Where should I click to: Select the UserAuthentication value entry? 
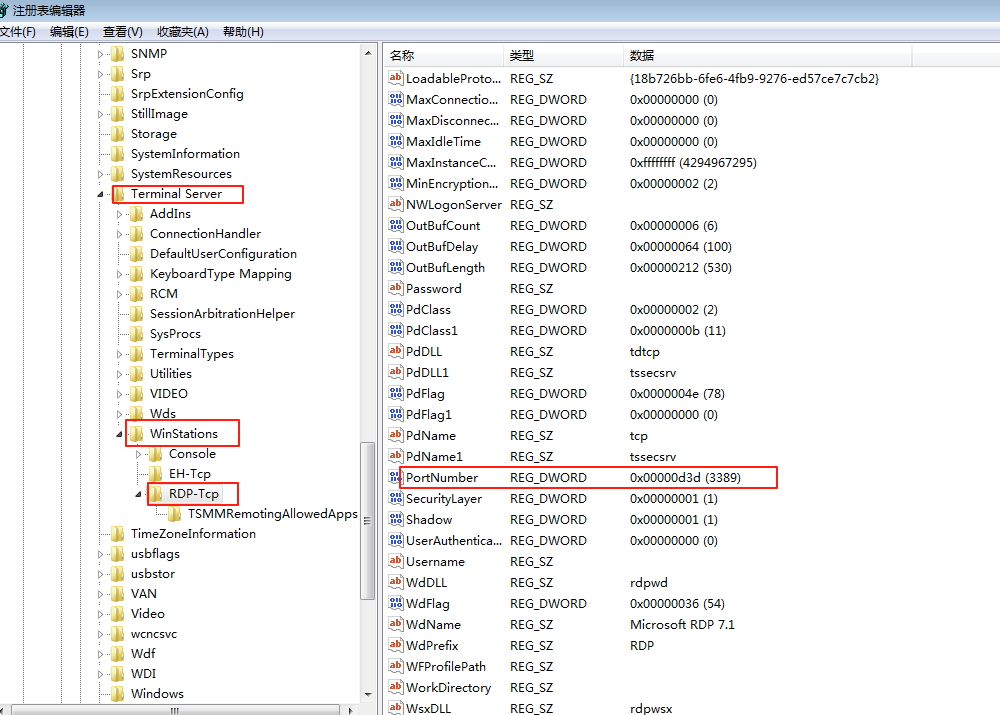tap(452, 541)
